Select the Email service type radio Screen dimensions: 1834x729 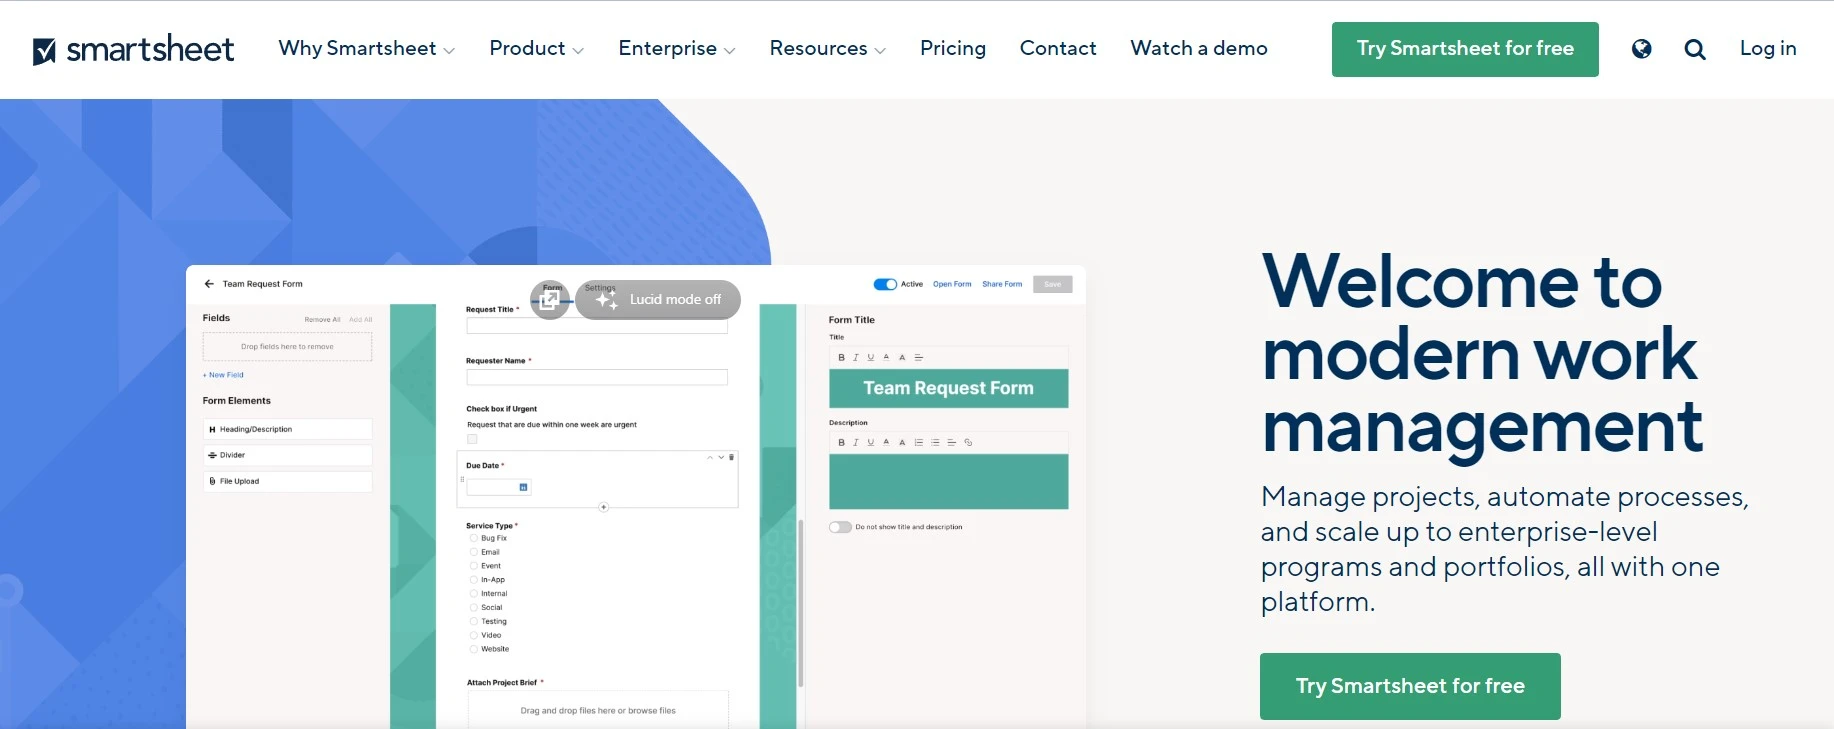click(474, 552)
